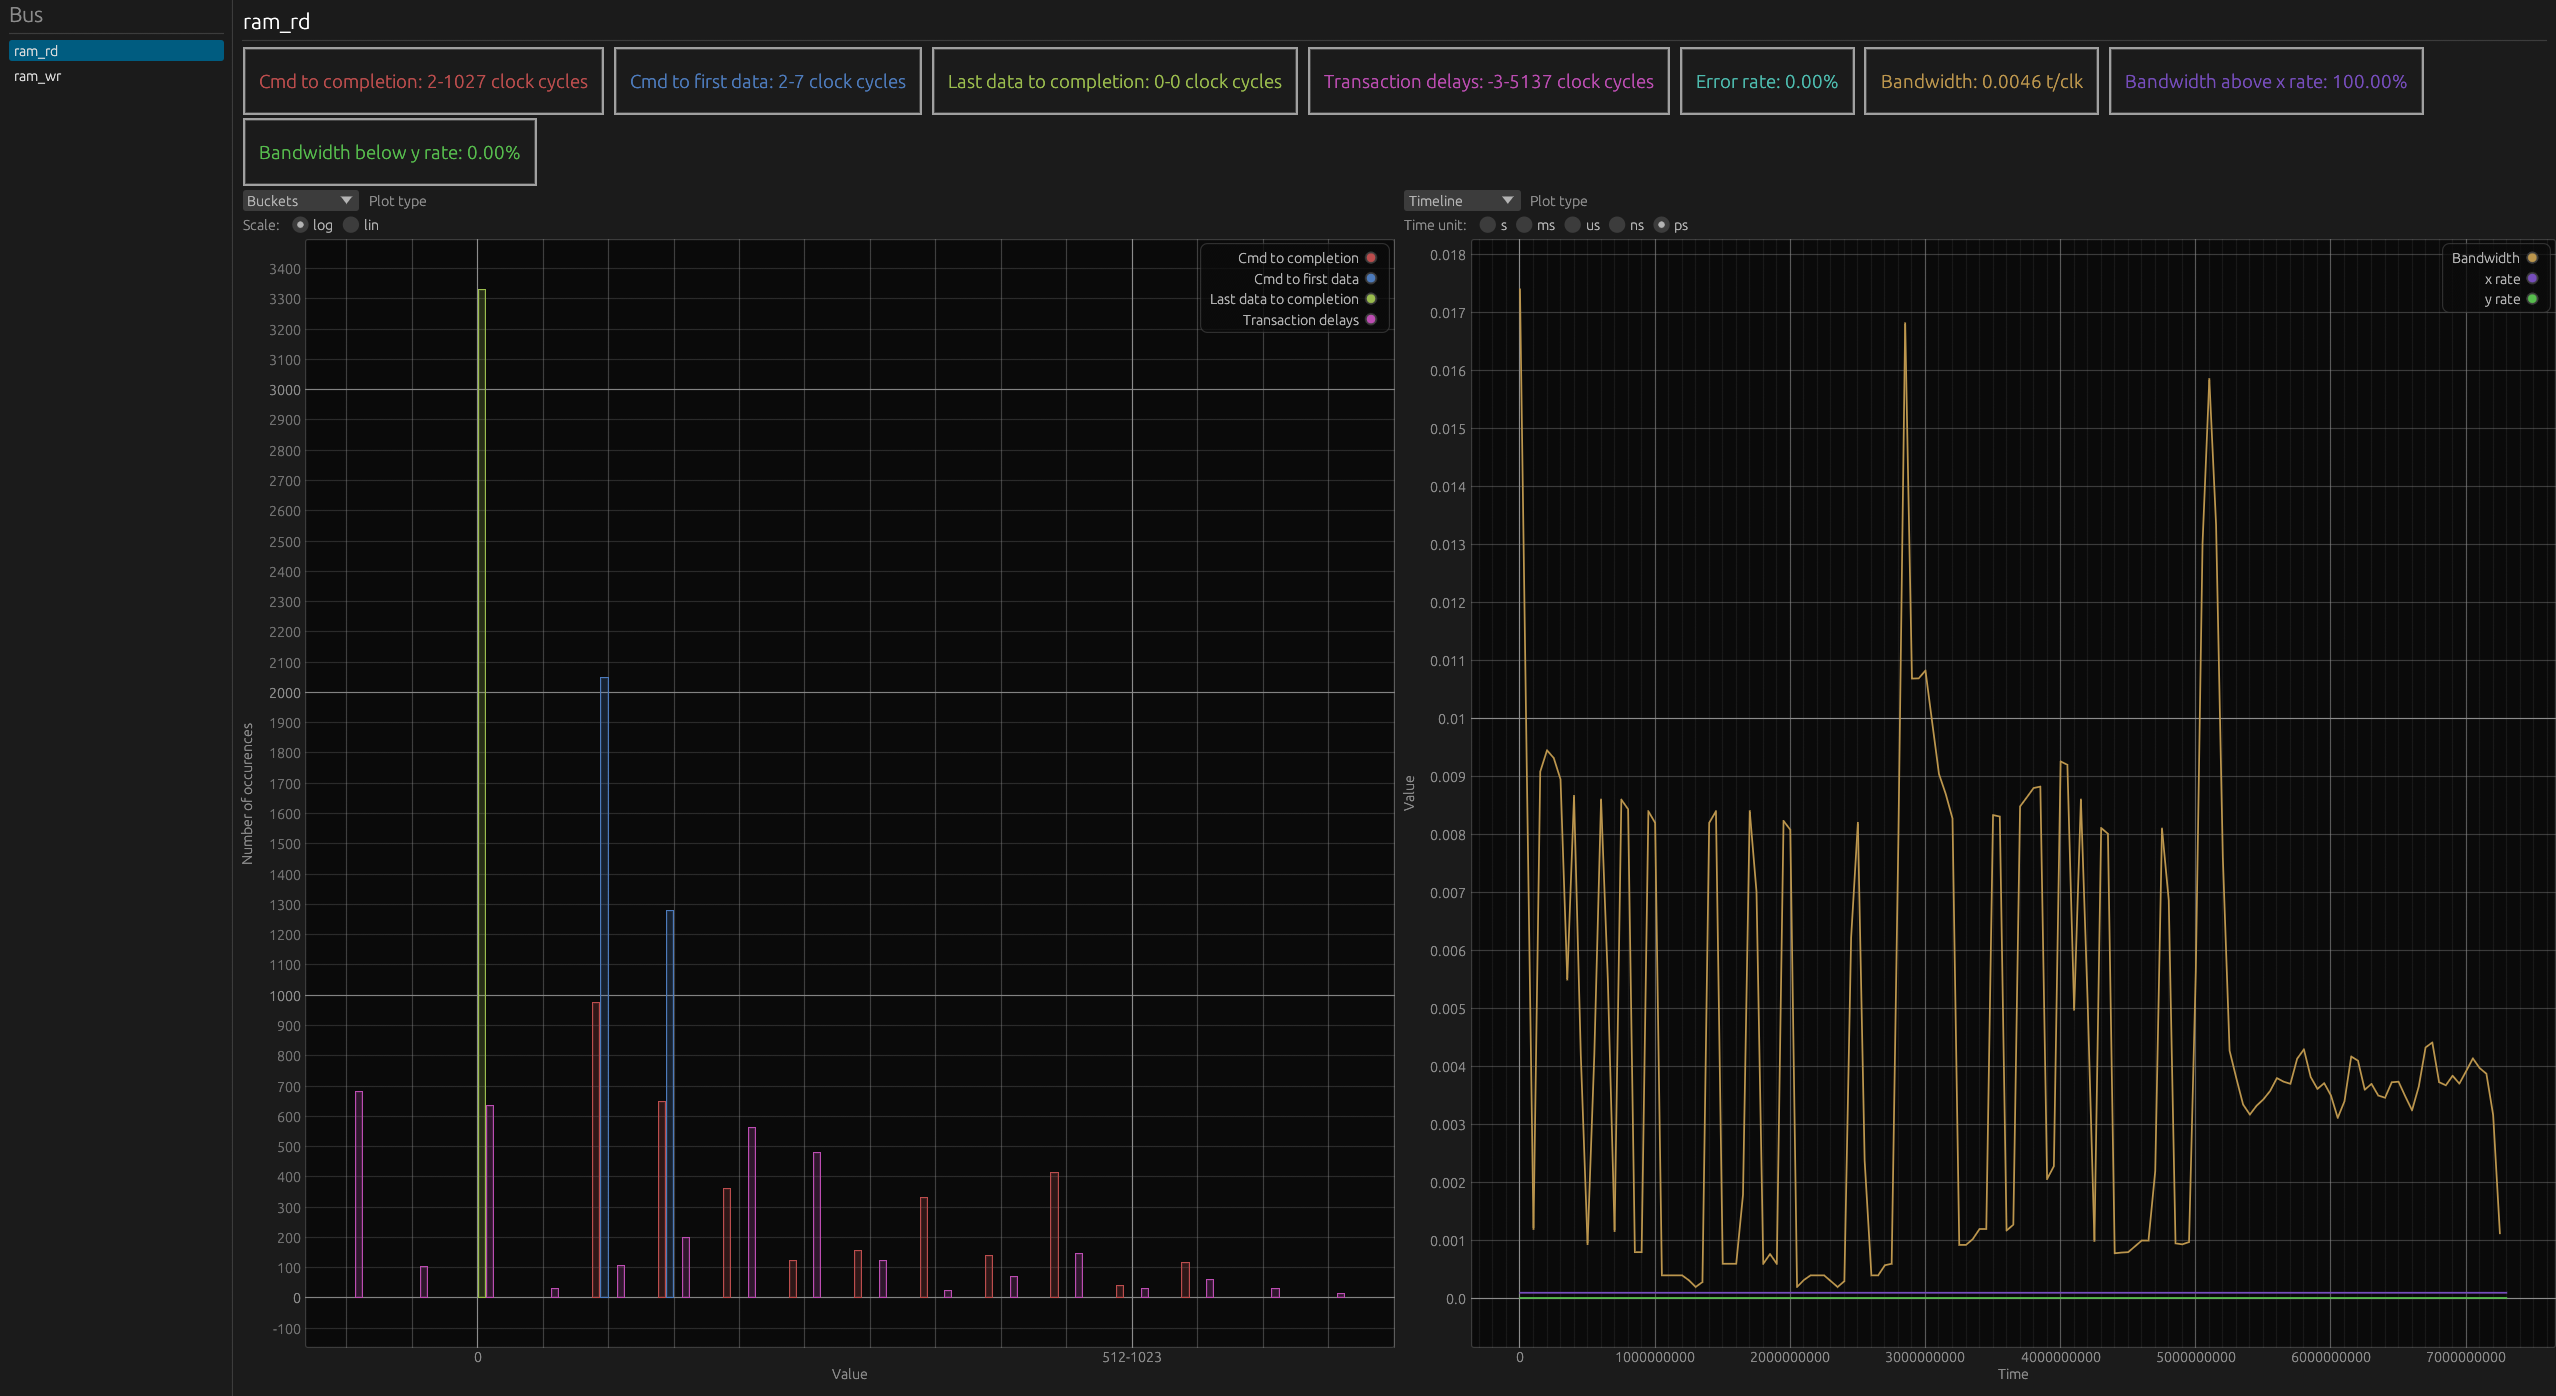Open the Timeline plot type dropdown
The width and height of the screenshot is (2556, 1396).
(1461, 200)
